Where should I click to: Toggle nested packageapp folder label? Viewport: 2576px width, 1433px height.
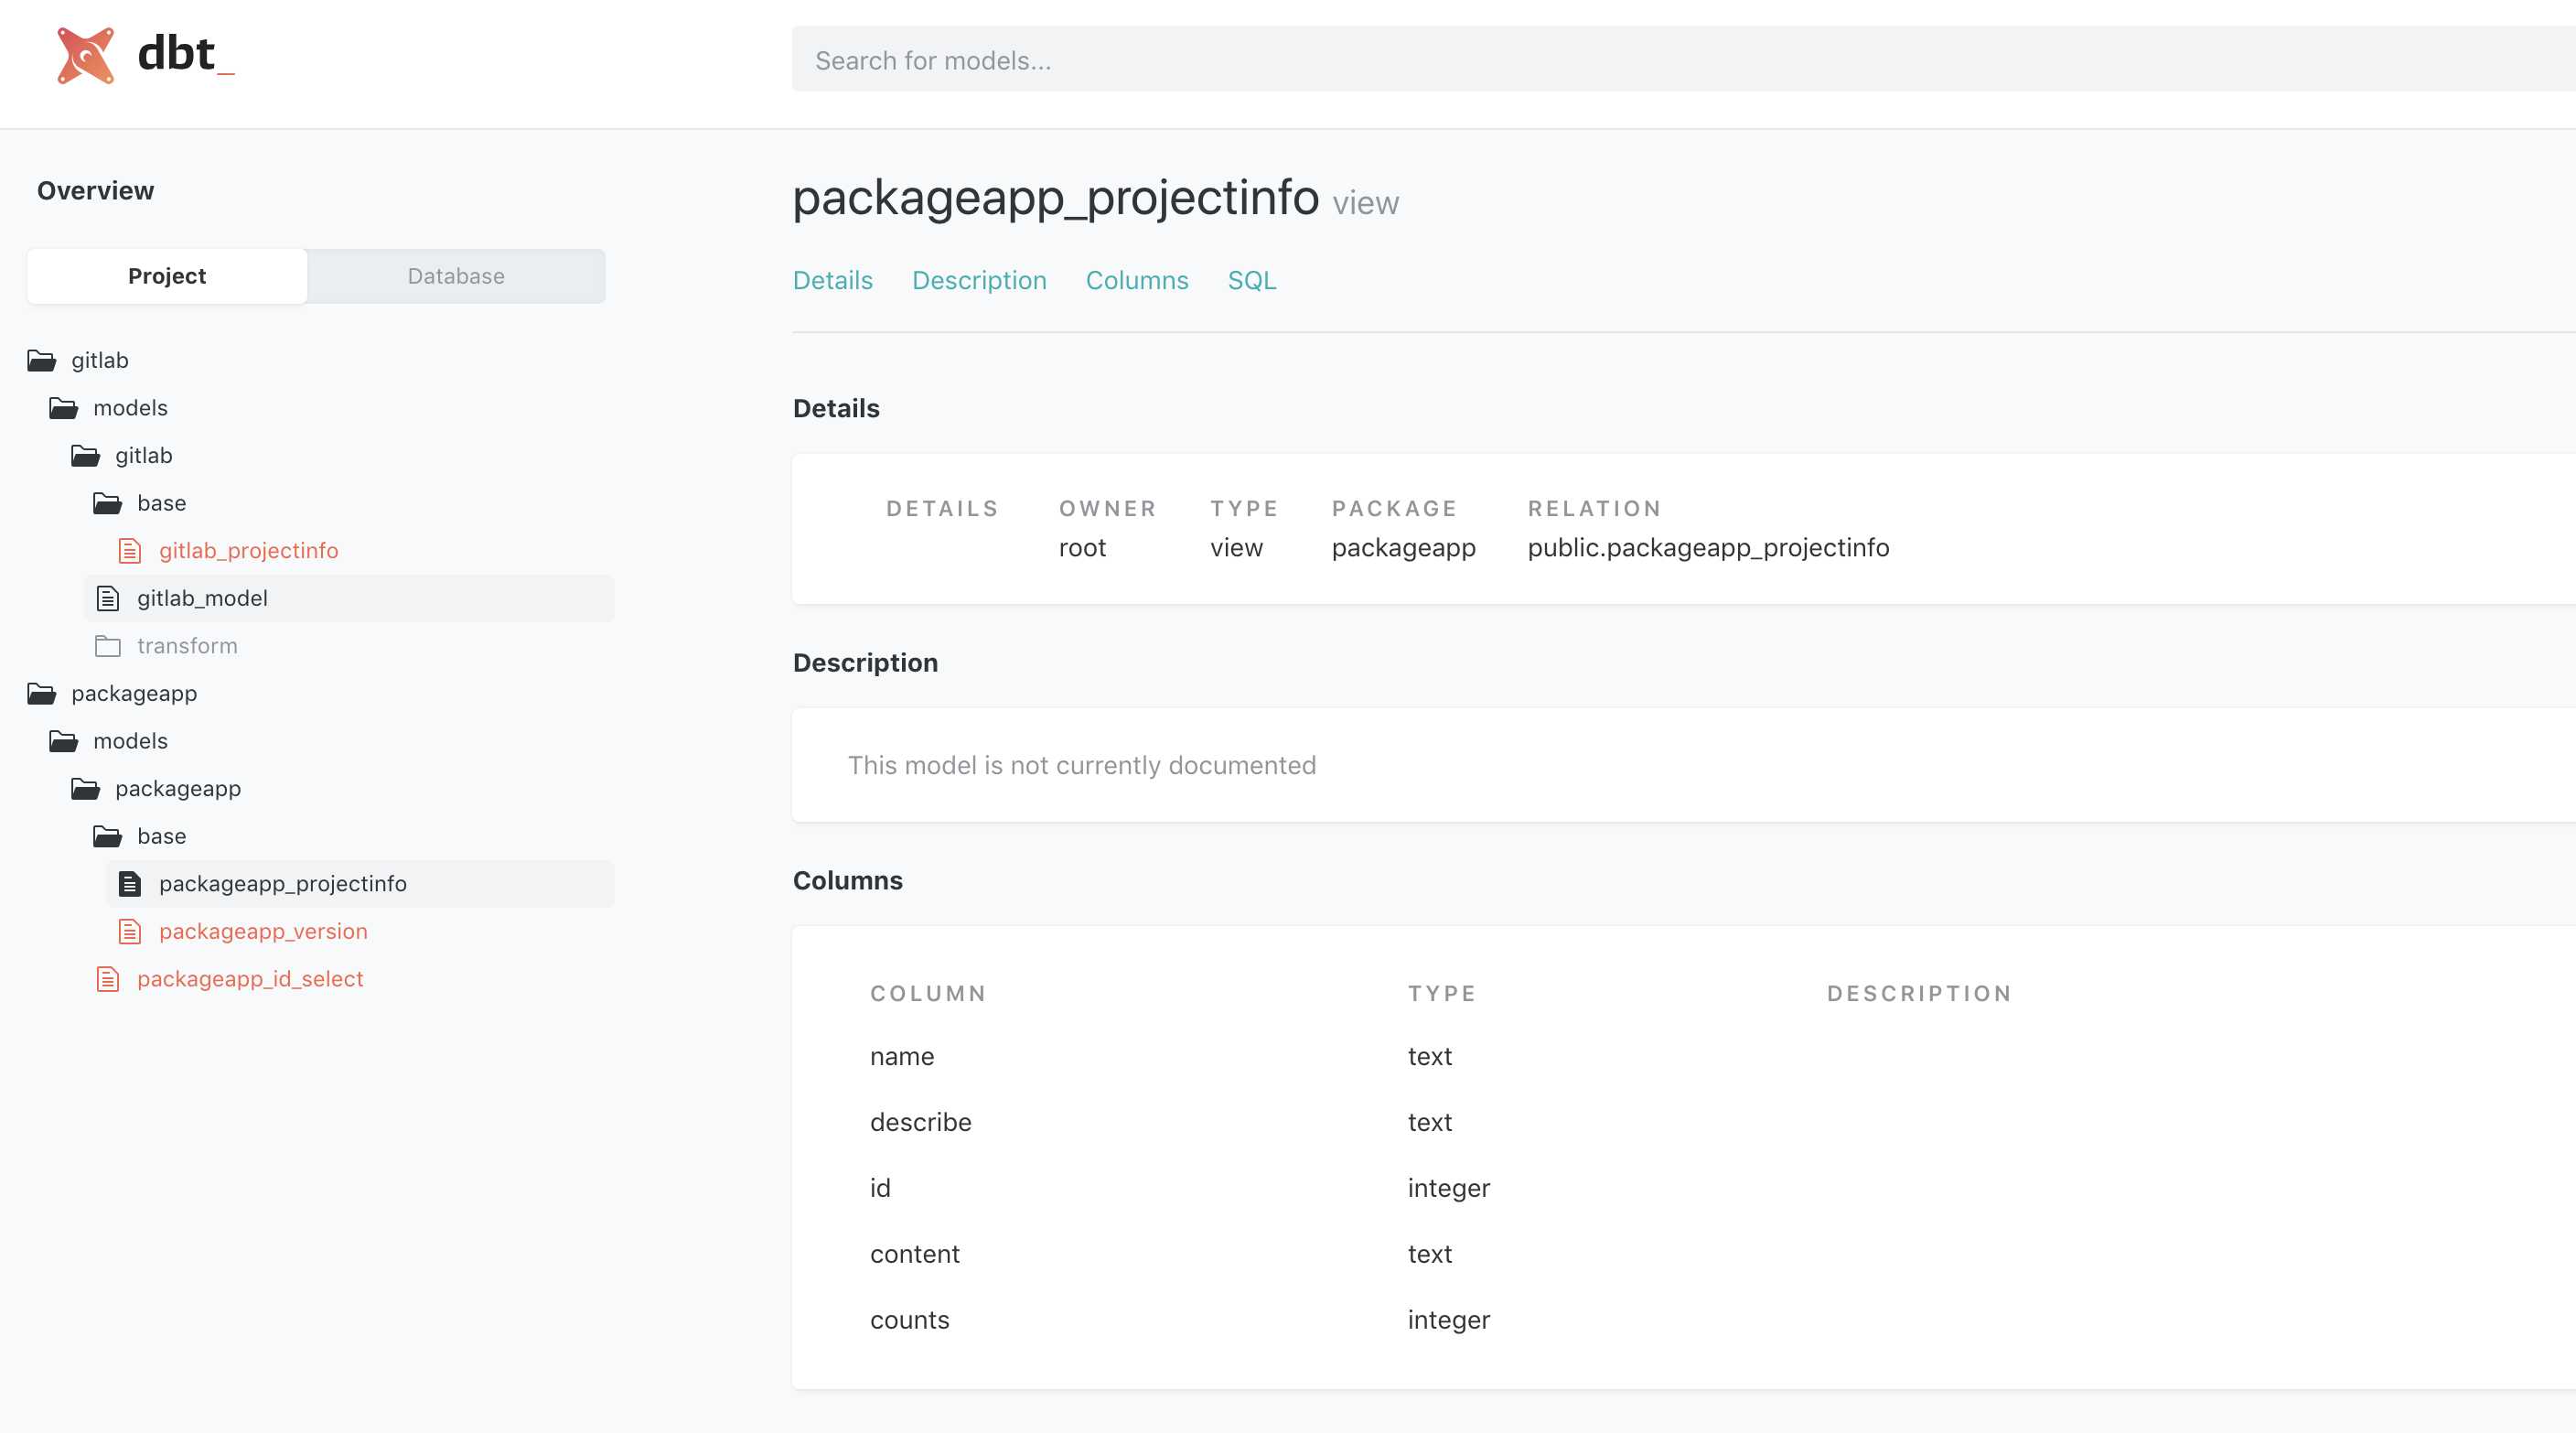(x=178, y=789)
